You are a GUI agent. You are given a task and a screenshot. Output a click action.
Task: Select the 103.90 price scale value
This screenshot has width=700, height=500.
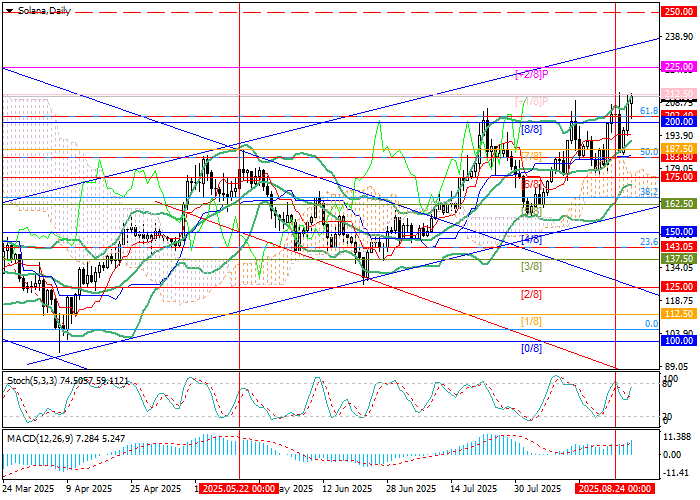[x=679, y=333]
